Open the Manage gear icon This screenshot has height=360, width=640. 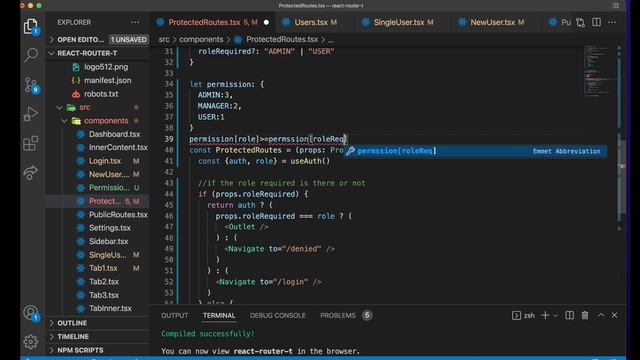(31, 342)
